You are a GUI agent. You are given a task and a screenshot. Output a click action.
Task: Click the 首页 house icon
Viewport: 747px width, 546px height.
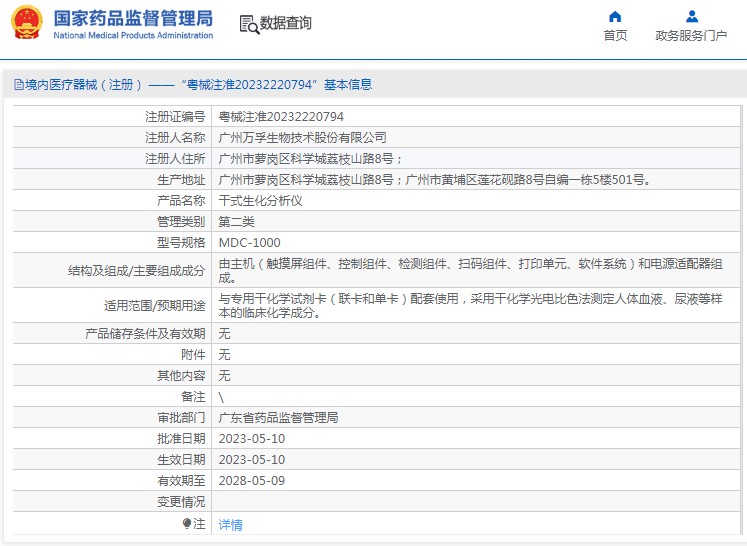pos(615,16)
